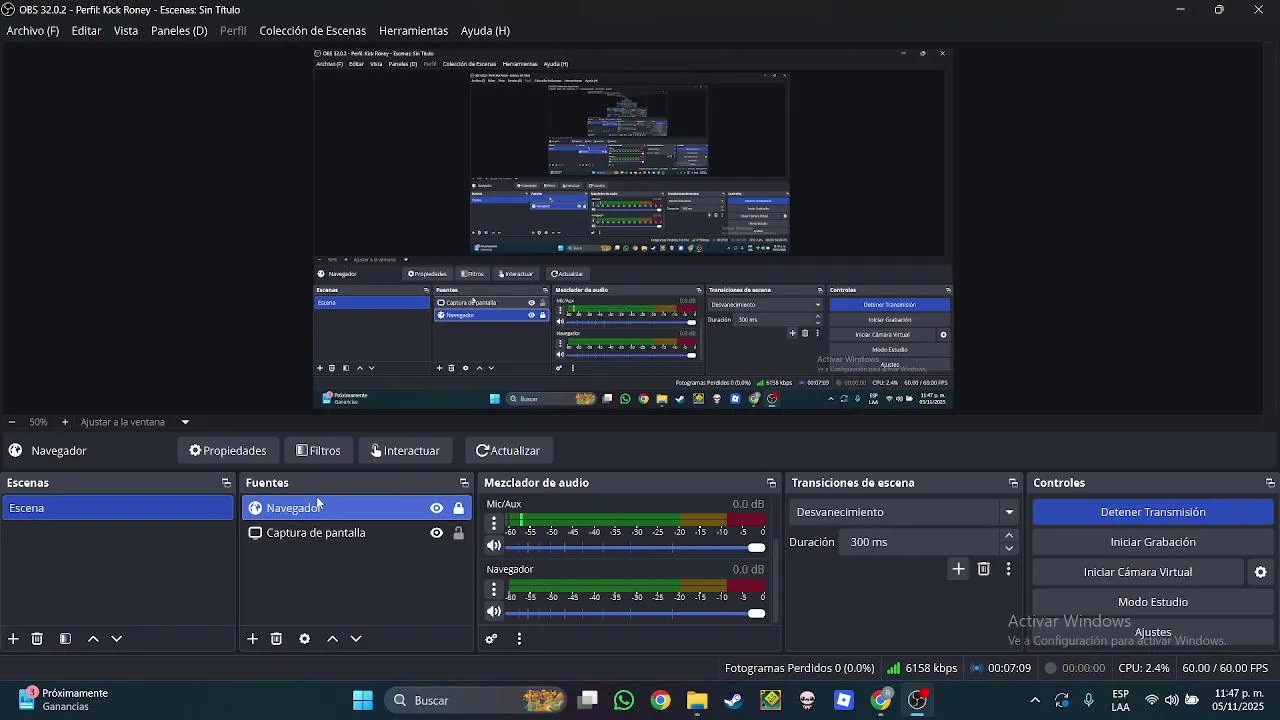Open the Paneles menu
This screenshot has height=720, width=1280.
[x=179, y=31]
